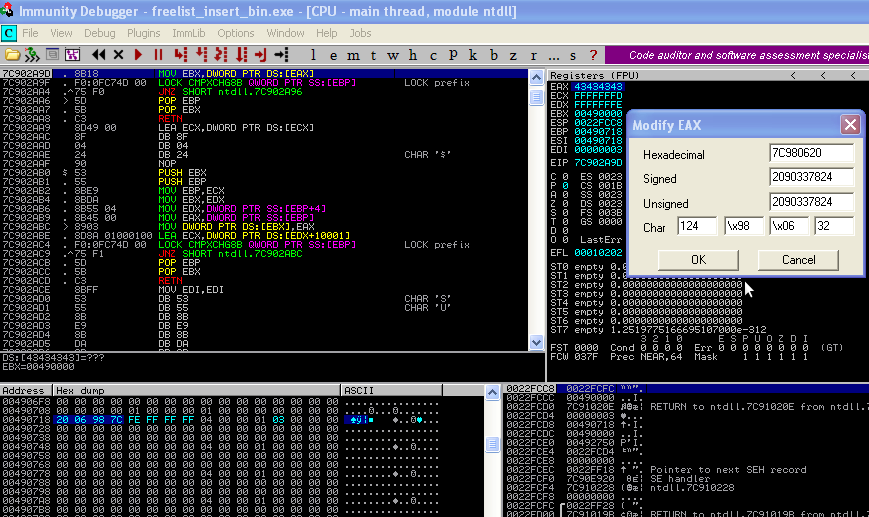This screenshot has height=517, width=869.
Task: Select the EIP register value 7C902A9D
Action: click(x=599, y=163)
